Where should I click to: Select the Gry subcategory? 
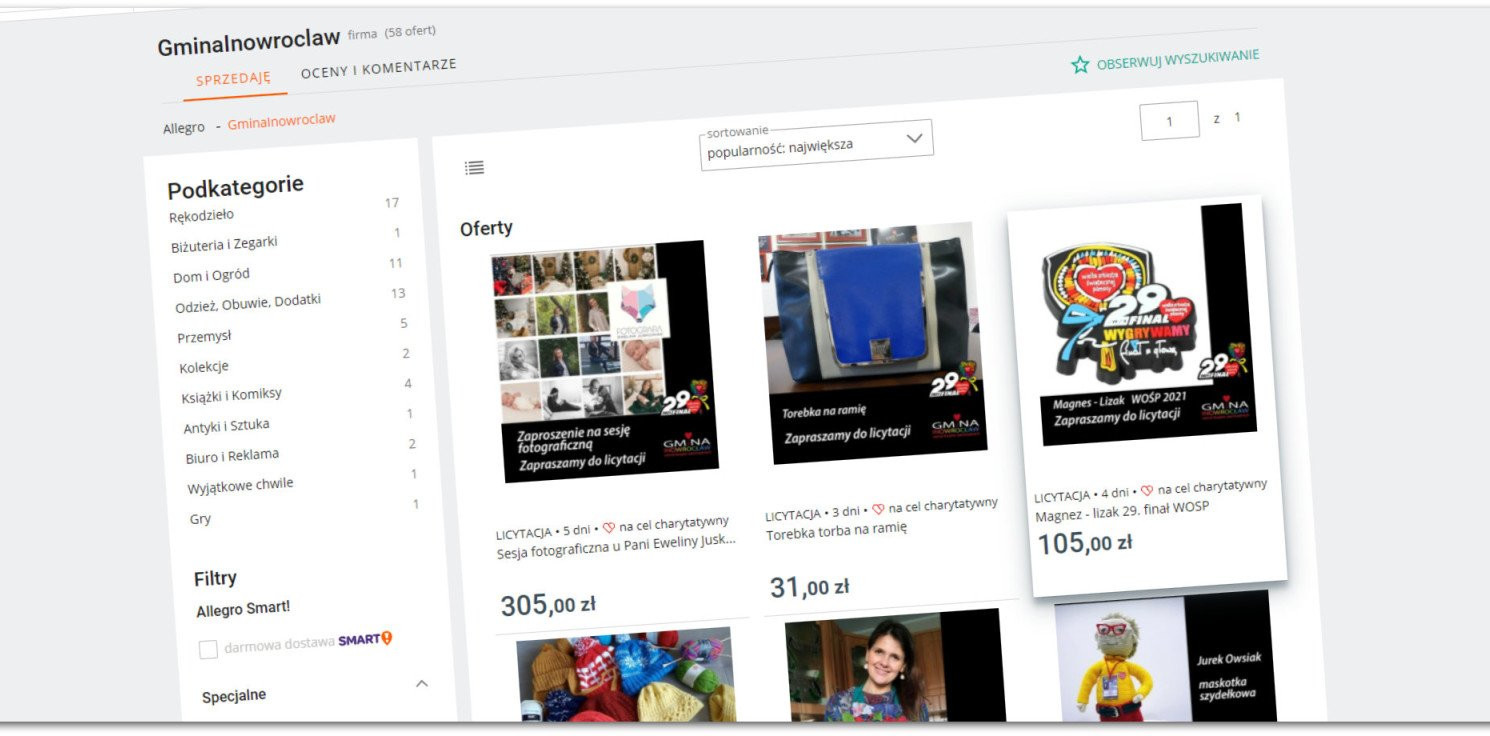click(x=200, y=519)
